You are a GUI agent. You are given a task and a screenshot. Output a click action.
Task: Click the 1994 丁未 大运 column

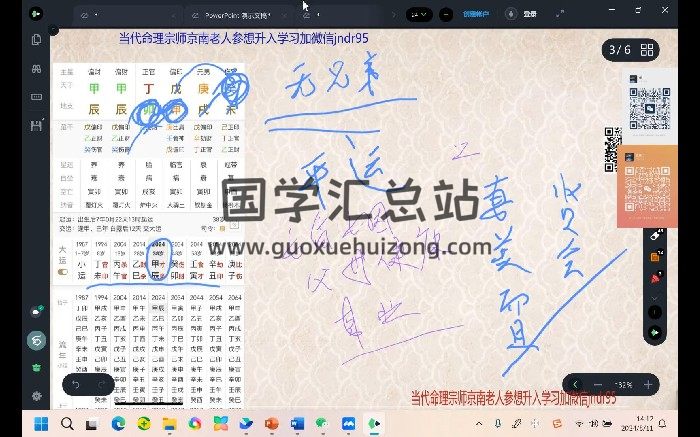pos(101,260)
